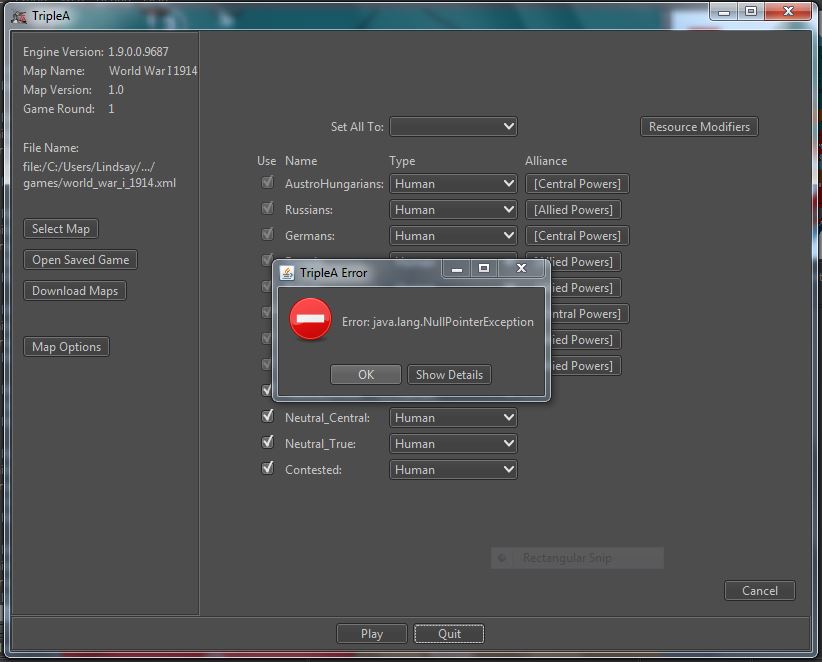Close the TripleA Error dialog

(521, 268)
